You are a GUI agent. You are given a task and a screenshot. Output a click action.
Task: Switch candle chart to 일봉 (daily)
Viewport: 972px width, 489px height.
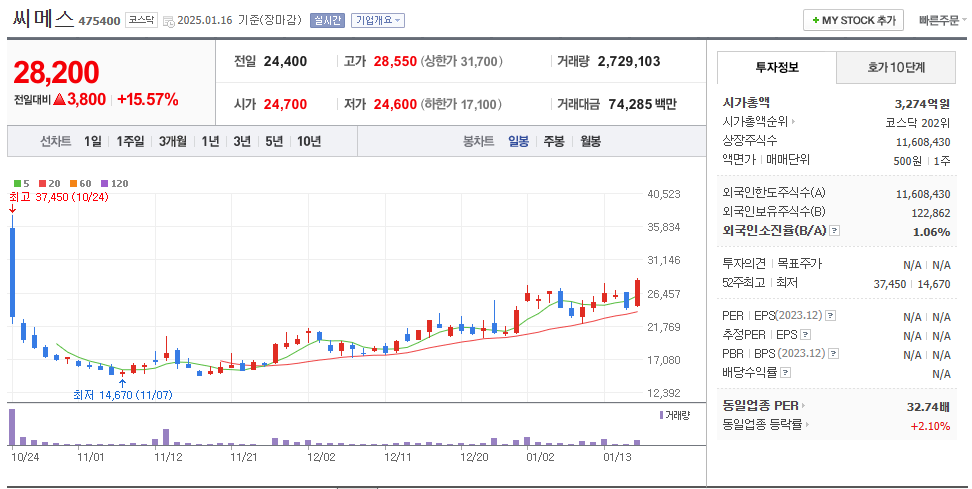(x=518, y=142)
